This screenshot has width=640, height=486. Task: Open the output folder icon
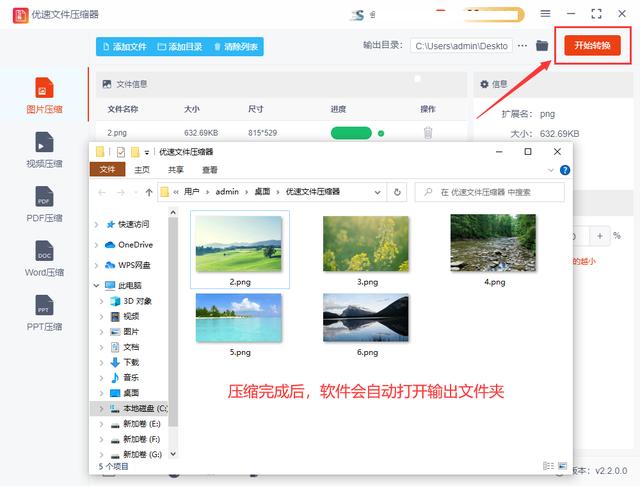coord(542,45)
